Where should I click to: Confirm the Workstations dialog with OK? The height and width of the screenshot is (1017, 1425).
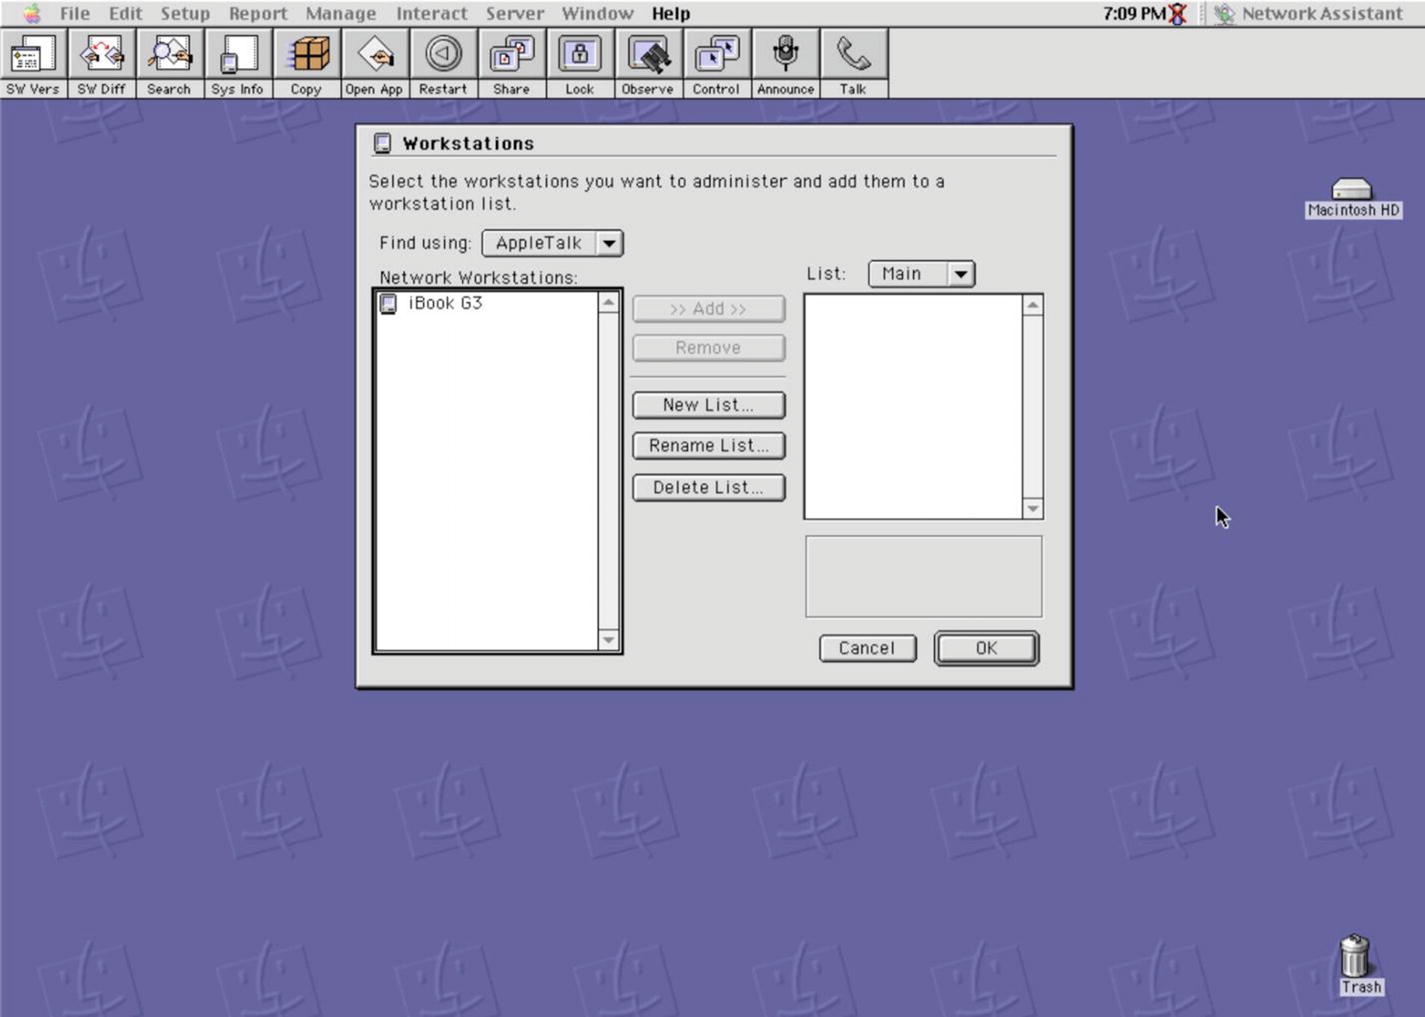pos(986,648)
